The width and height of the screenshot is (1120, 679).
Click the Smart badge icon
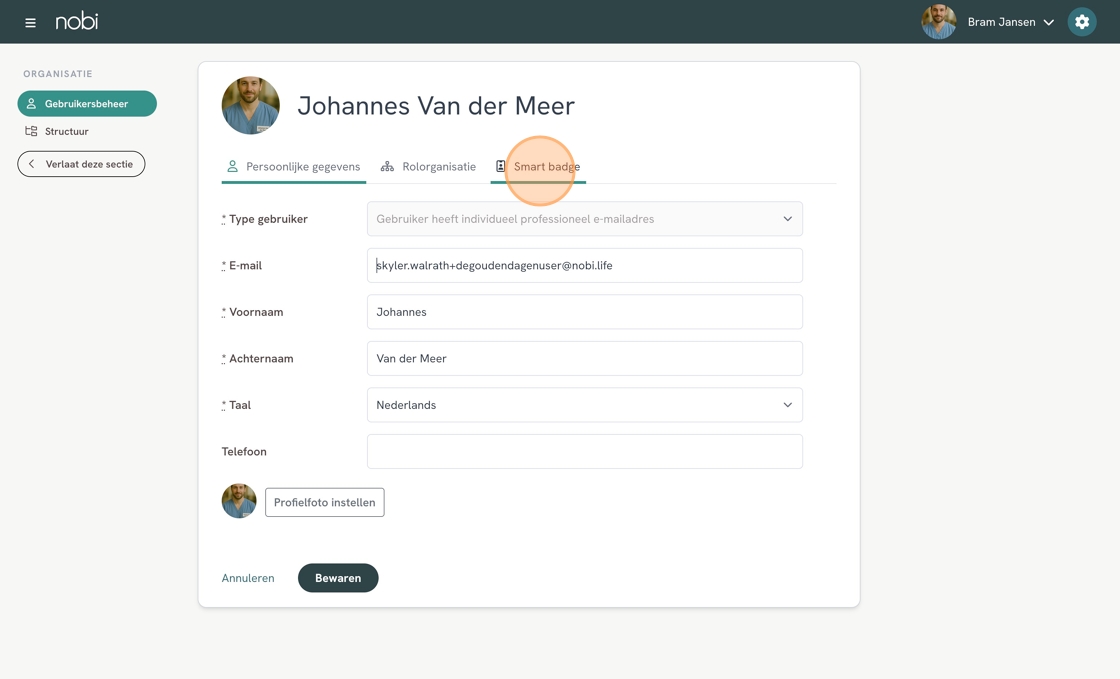click(501, 166)
